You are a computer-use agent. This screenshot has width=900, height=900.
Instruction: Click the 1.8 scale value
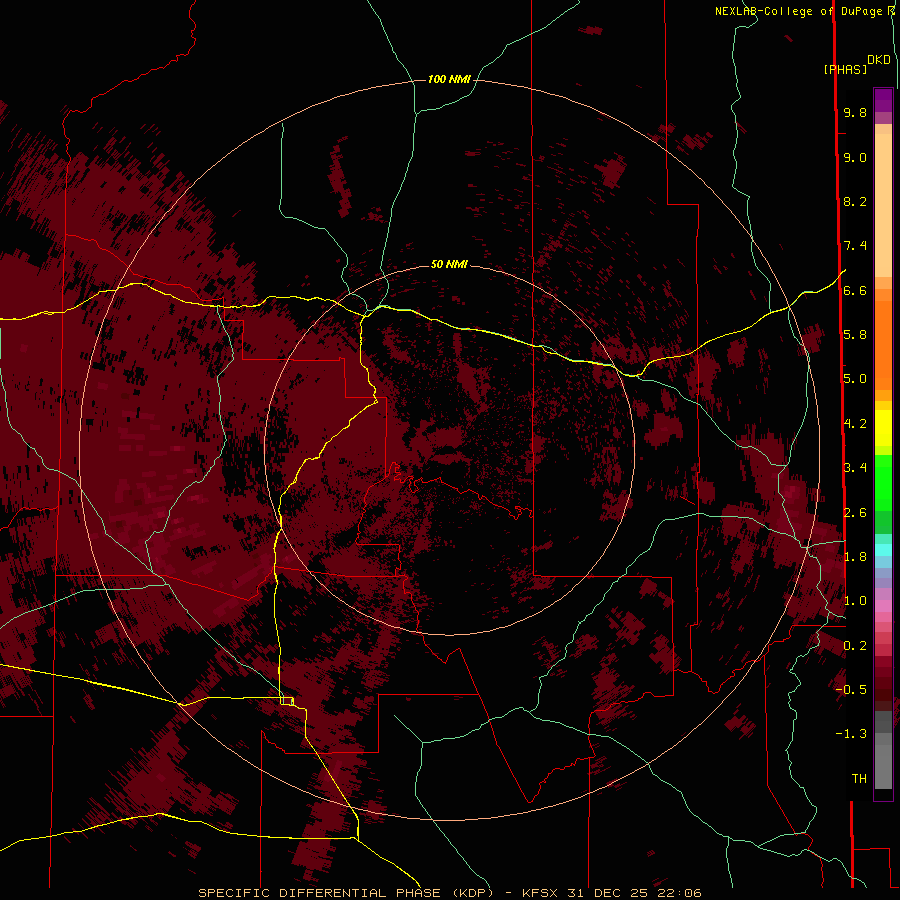click(x=855, y=557)
